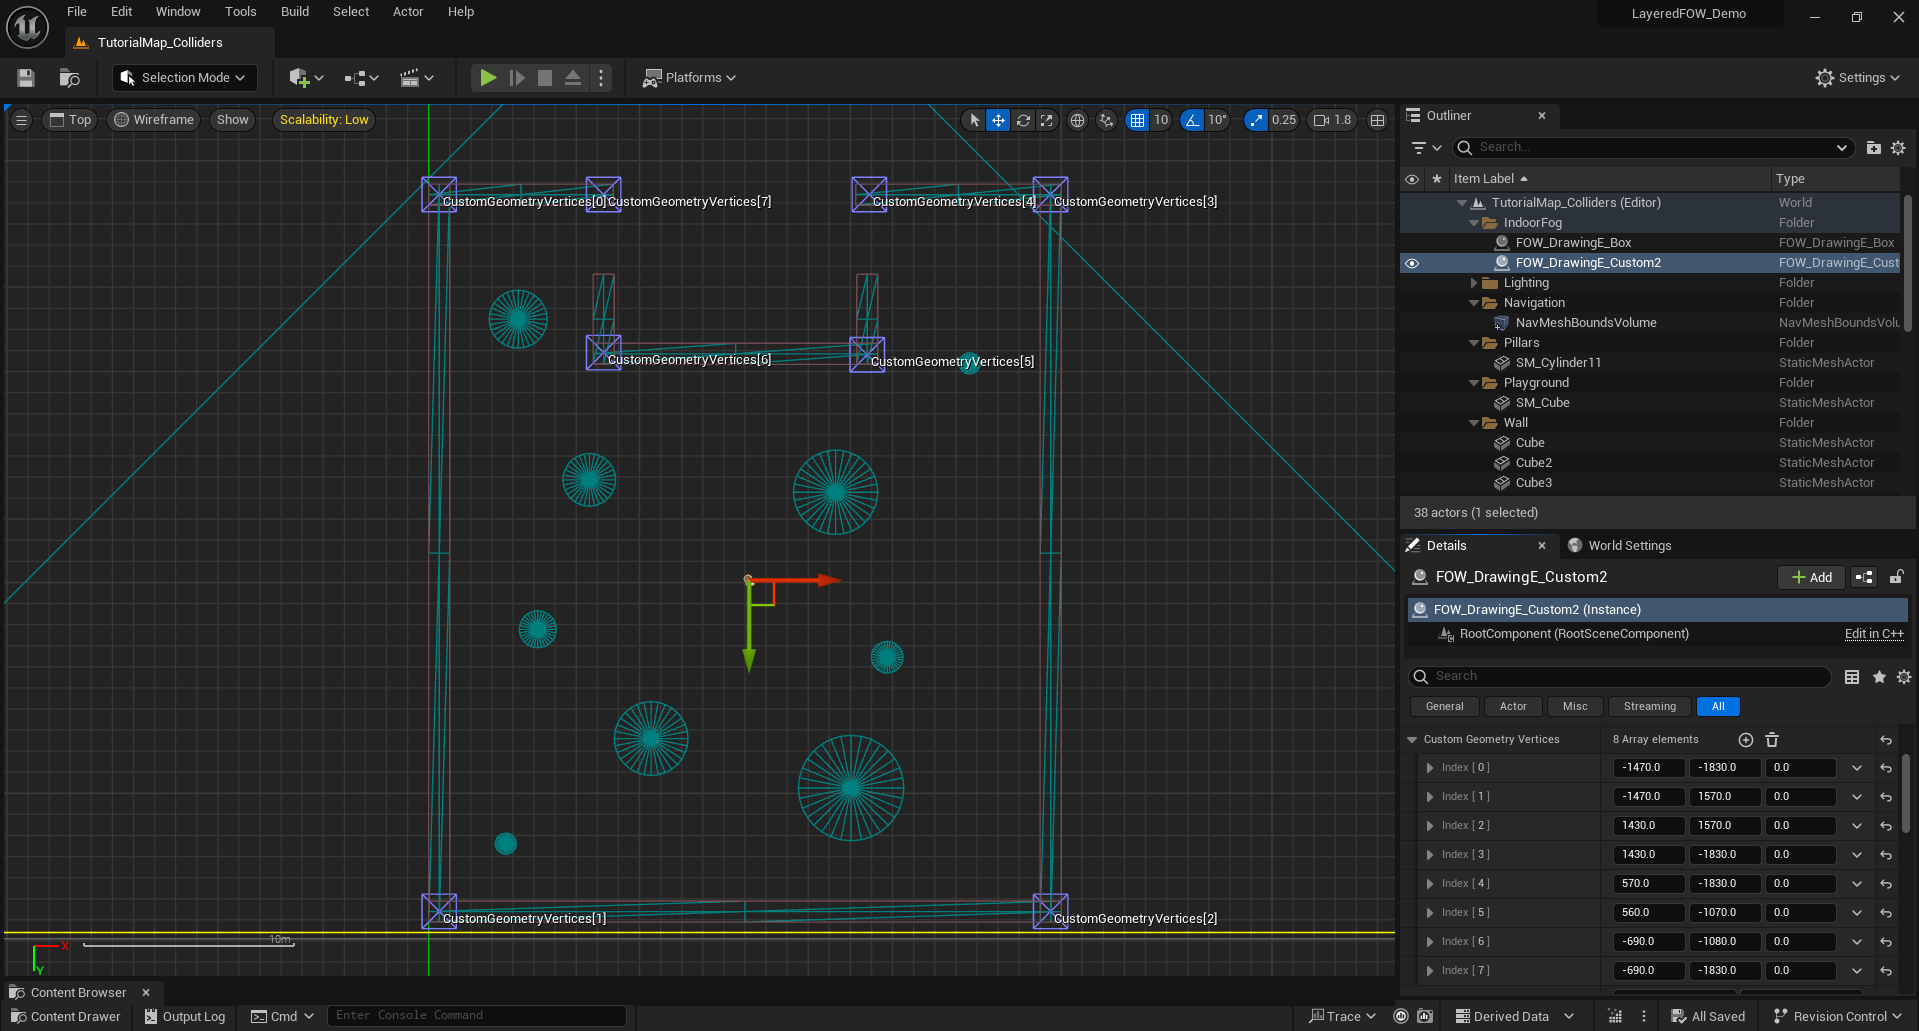Open the Content Drawer
The width and height of the screenshot is (1919, 1031).
click(x=66, y=1017)
